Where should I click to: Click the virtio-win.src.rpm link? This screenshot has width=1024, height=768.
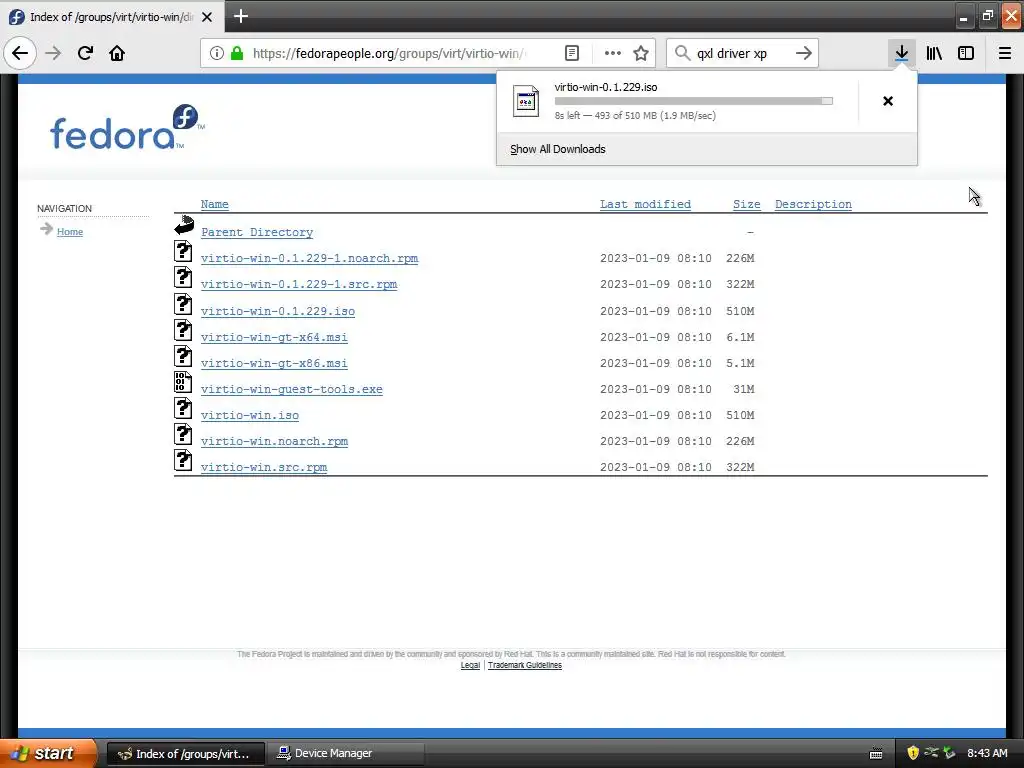pos(263,468)
